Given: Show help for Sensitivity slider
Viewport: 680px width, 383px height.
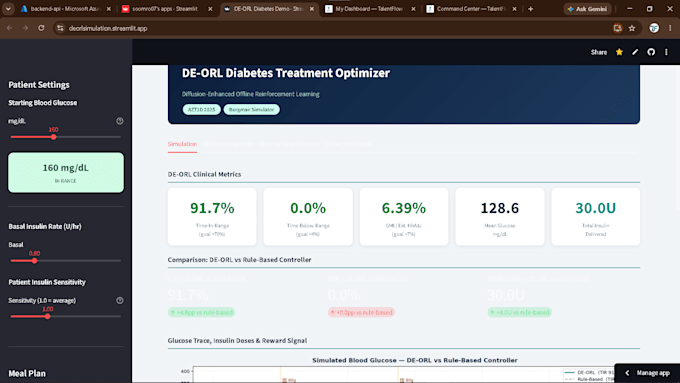Looking at the screenshot, I should click(120, 300).
